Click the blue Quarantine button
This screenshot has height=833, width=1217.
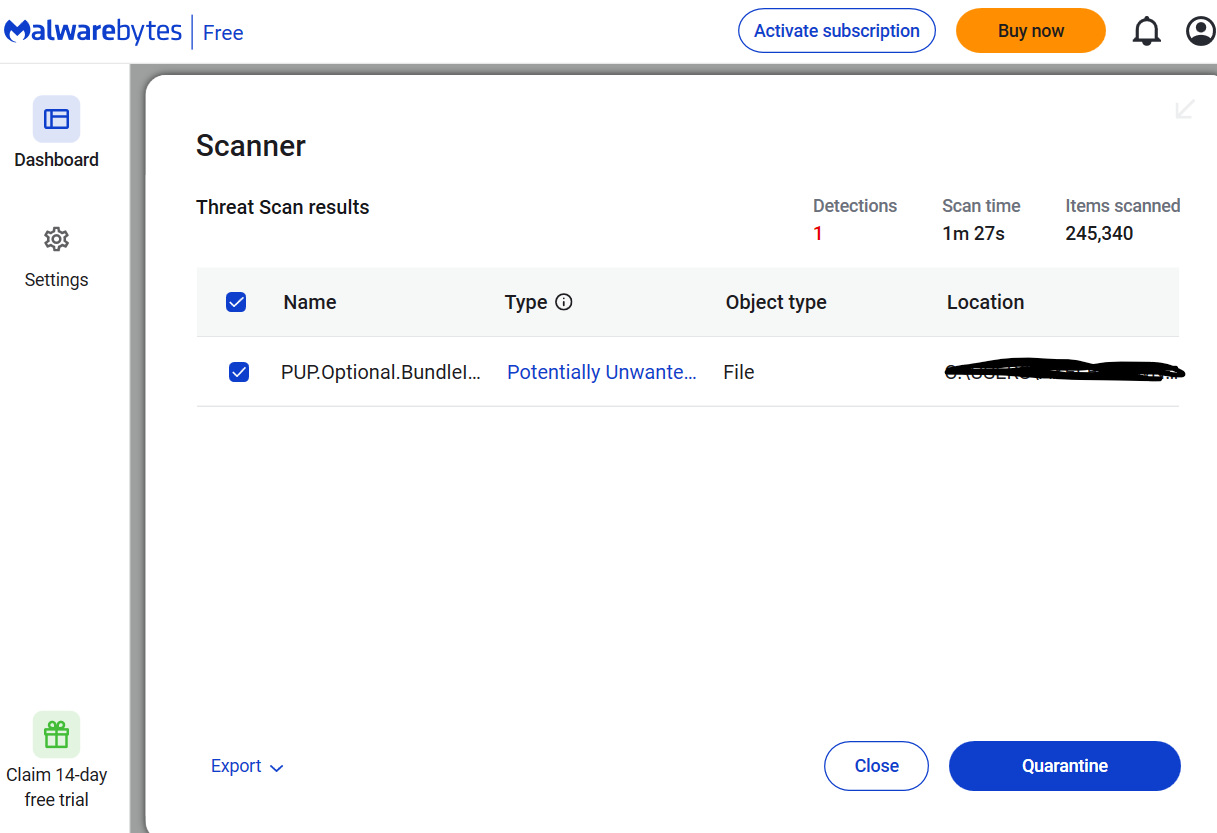(1065, 766)
